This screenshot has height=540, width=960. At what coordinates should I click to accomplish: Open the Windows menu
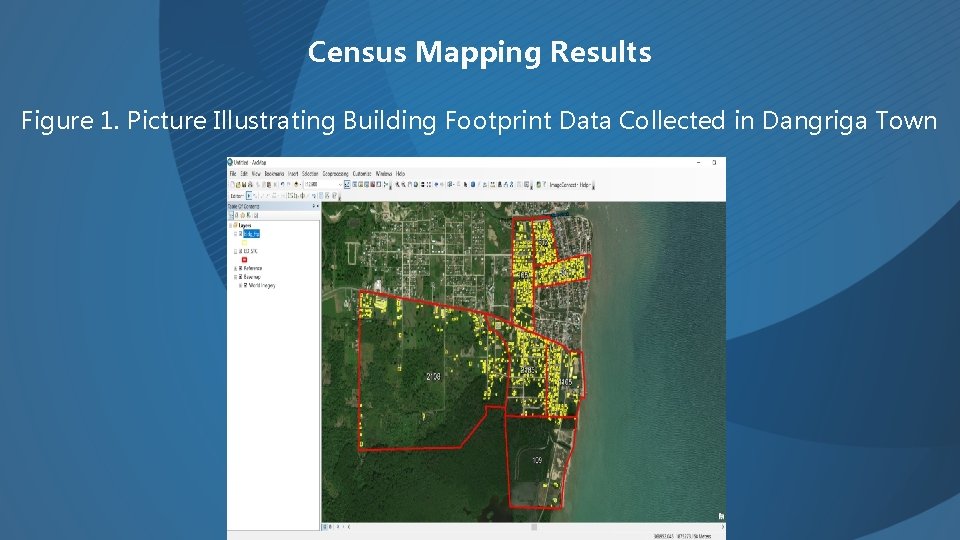[384, 174]
